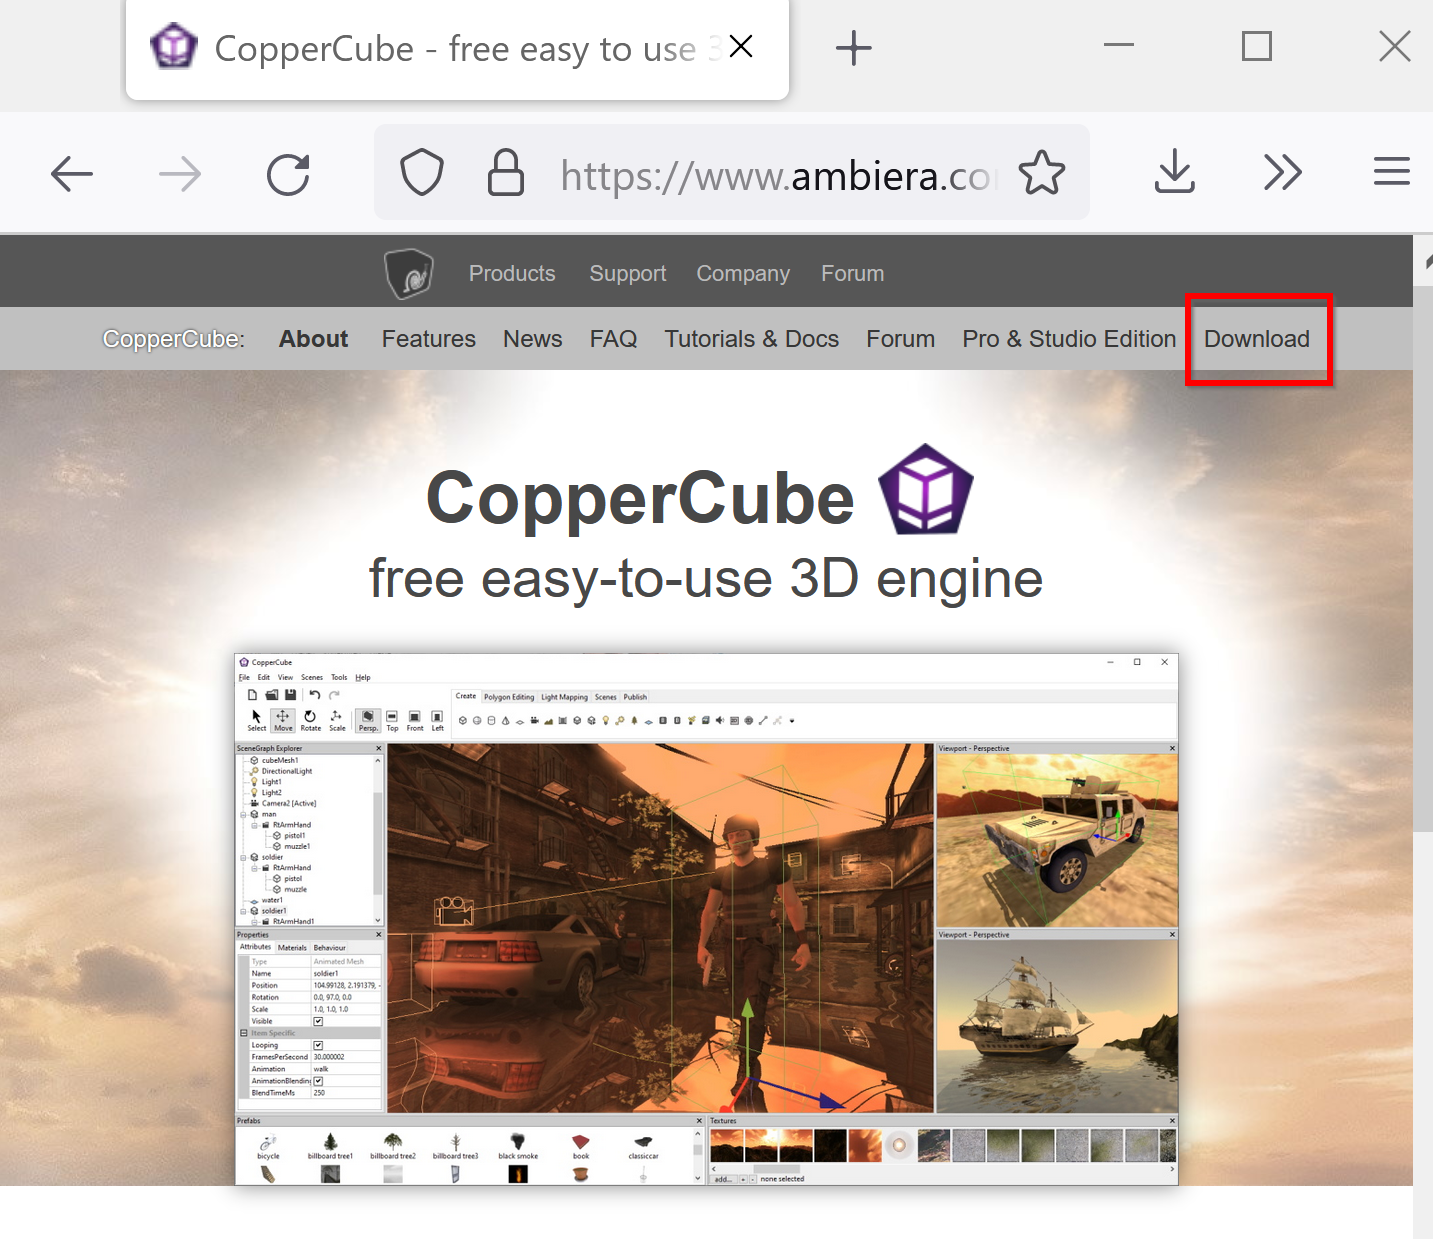This screenshot has width=1433, height=1239.
Task: Open Pro & Studio Edition page
Action: click(1069, 339)
